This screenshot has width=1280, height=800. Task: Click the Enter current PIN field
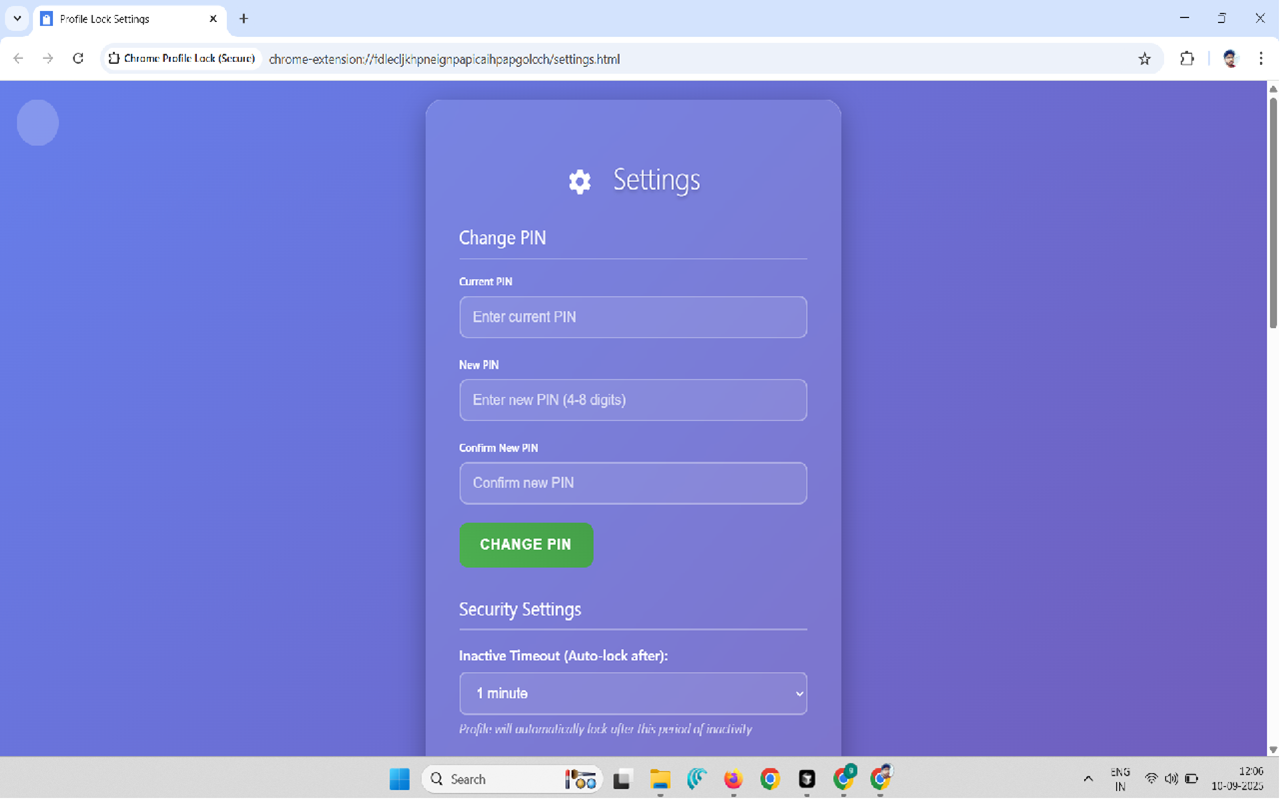click(x=633, y=316)
